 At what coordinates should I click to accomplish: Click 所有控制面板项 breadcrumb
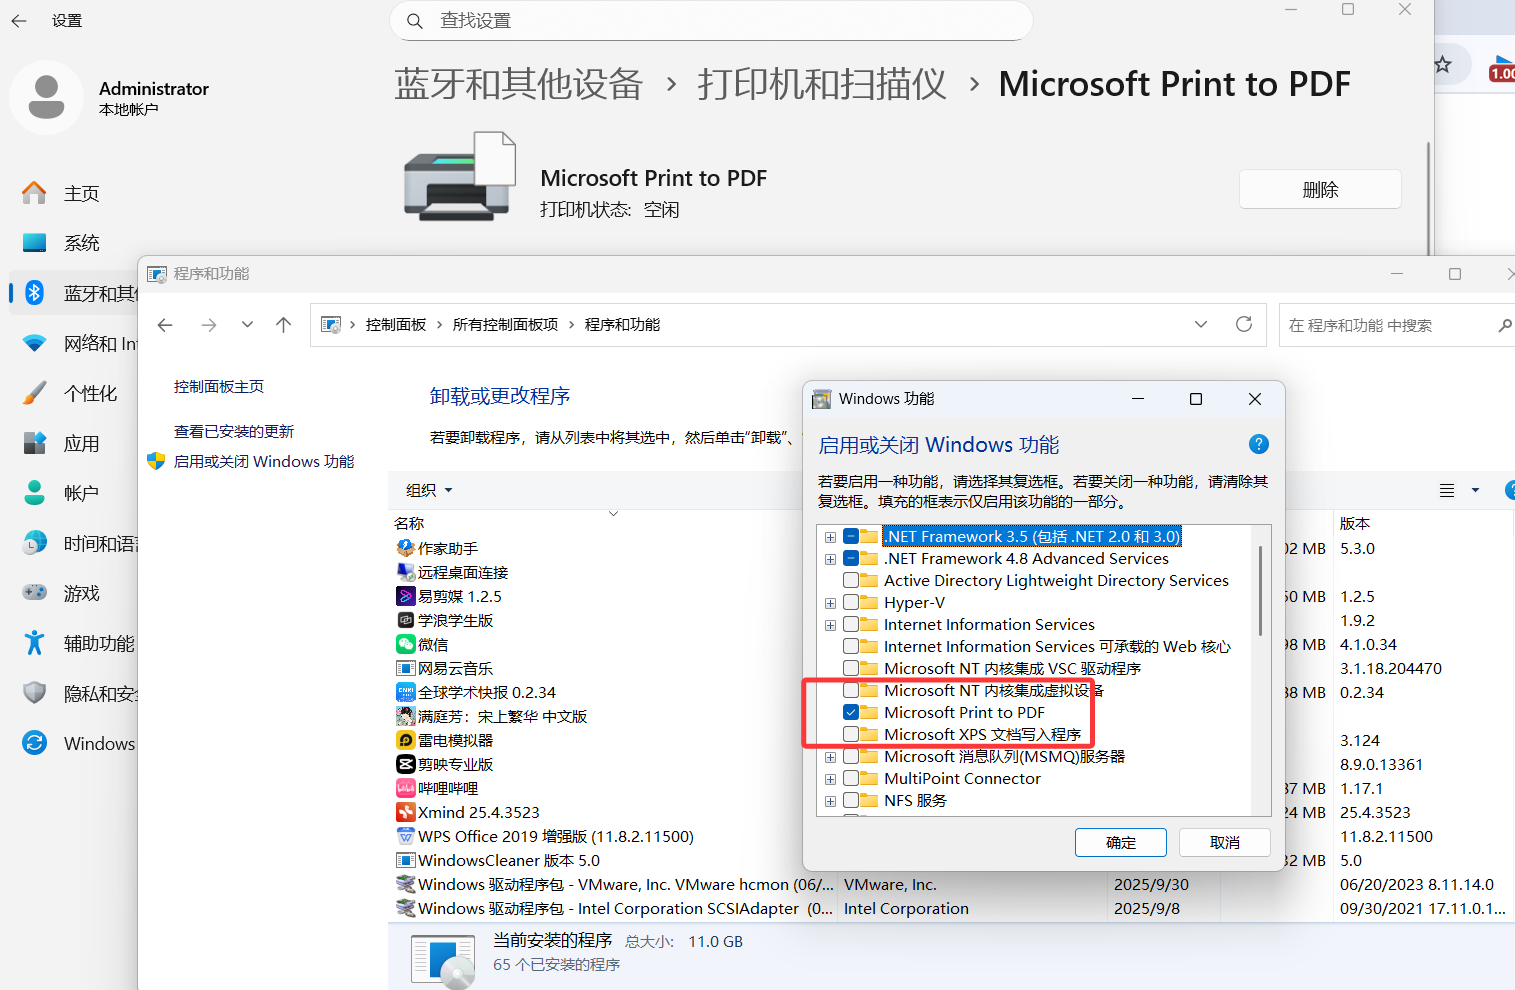(505, 324)
